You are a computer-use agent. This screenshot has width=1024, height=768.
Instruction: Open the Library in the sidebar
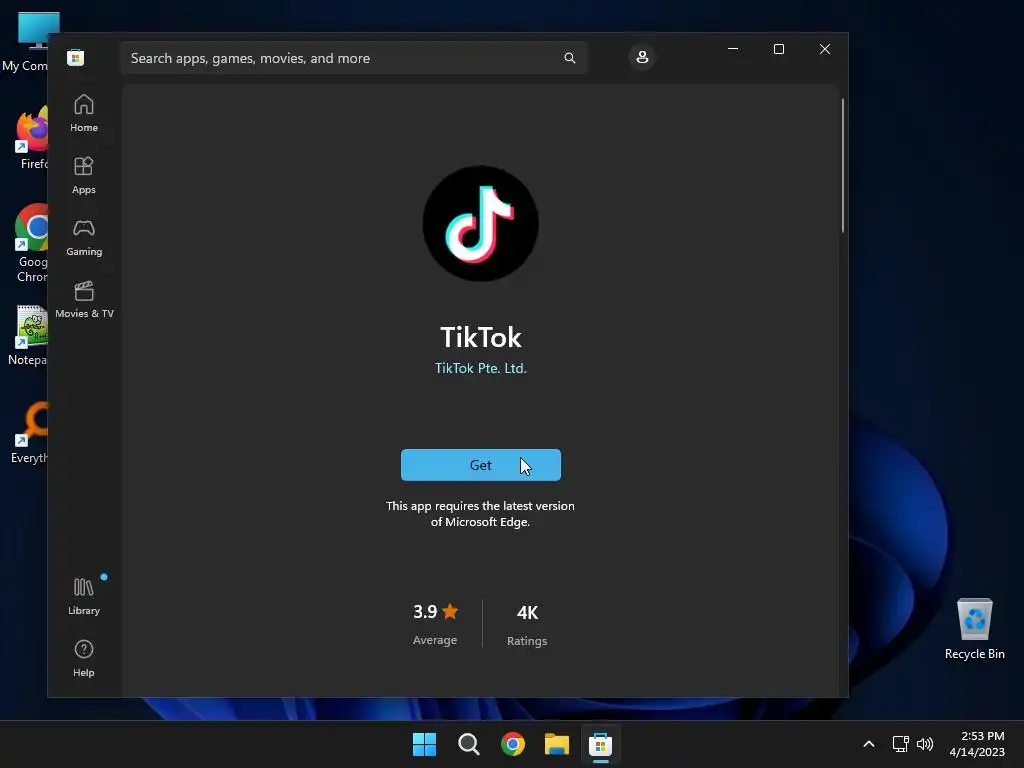click(84, 596)
